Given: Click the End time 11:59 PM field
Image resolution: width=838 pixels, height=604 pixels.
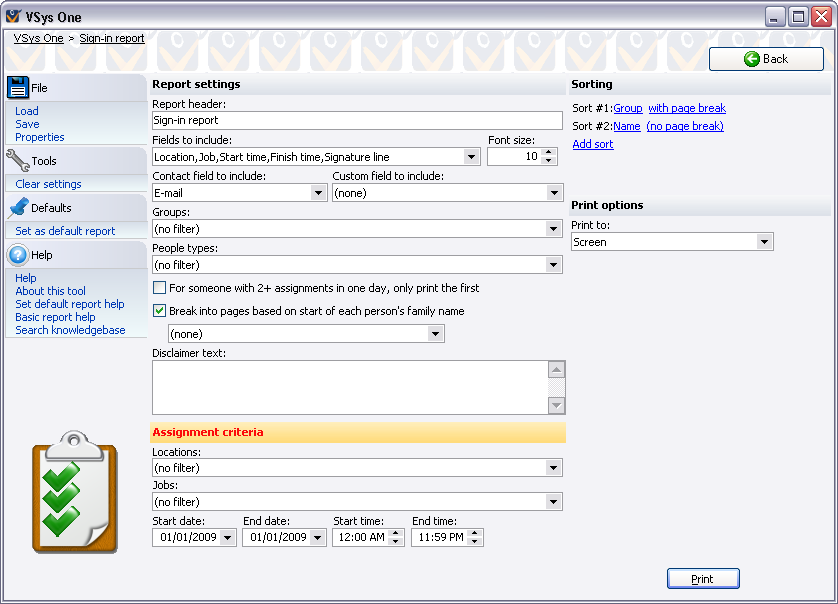Looking at the screenshot, I should point(440,538).
